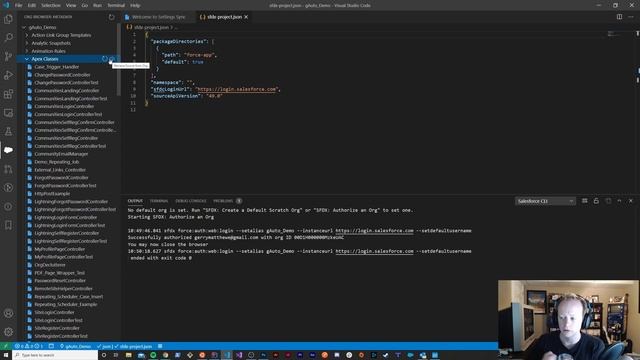Open first login.salesforce.com link in output
Image resolution: width=640 pixels, height=360 pixels.
tap(374, 231)
